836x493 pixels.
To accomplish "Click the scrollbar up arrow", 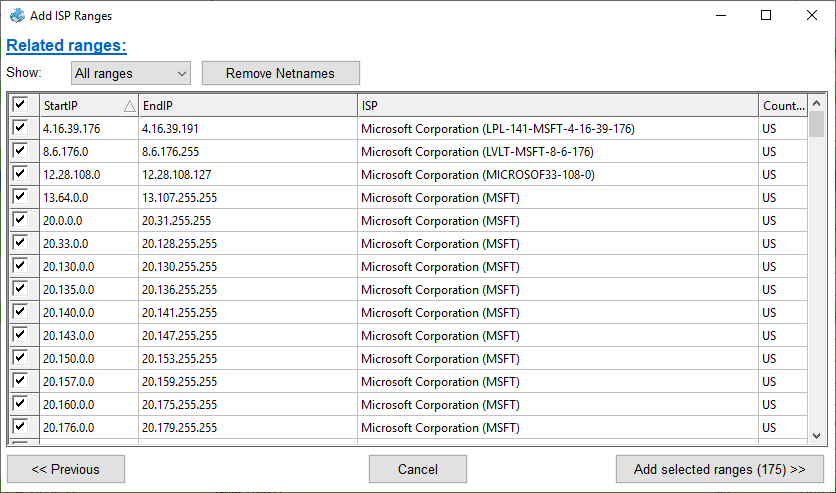I will pos(816,103).
